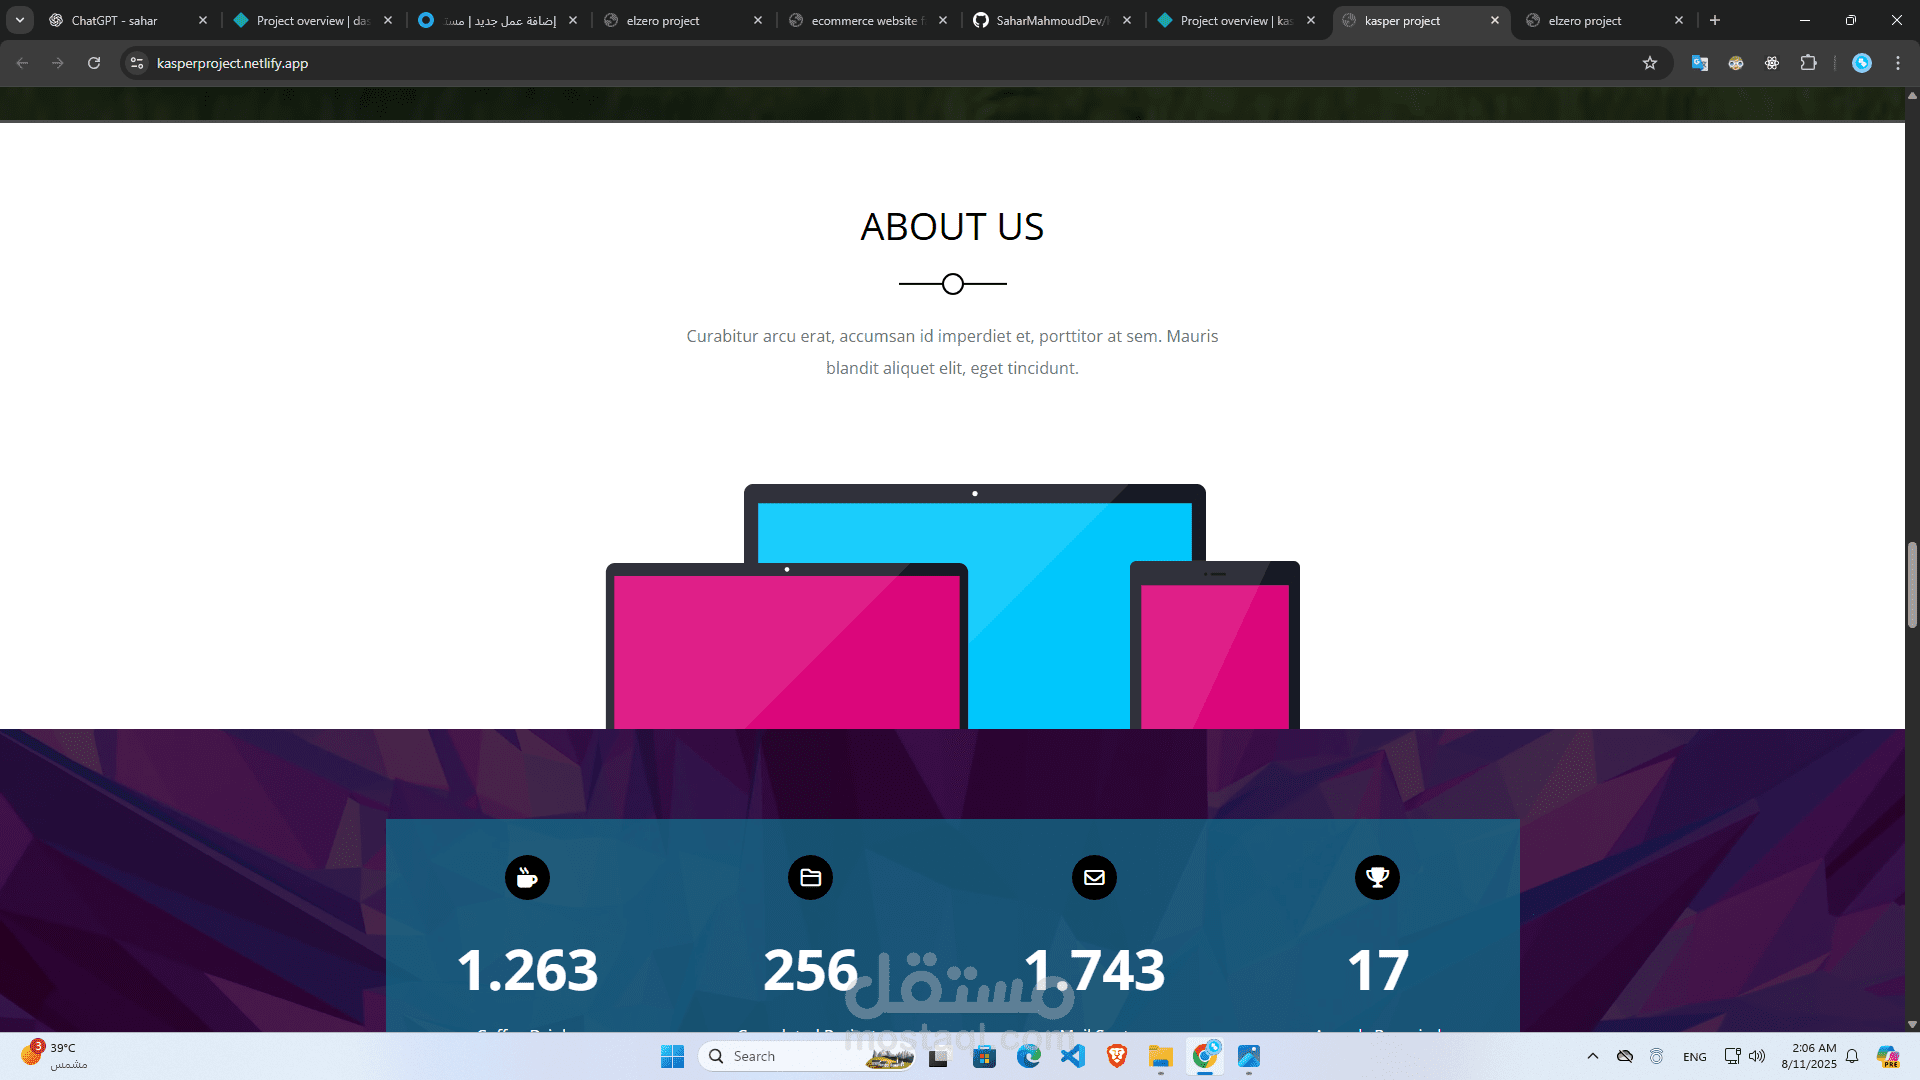Open a new browser tab
1920x1080 pixels.
(1715, 20)
